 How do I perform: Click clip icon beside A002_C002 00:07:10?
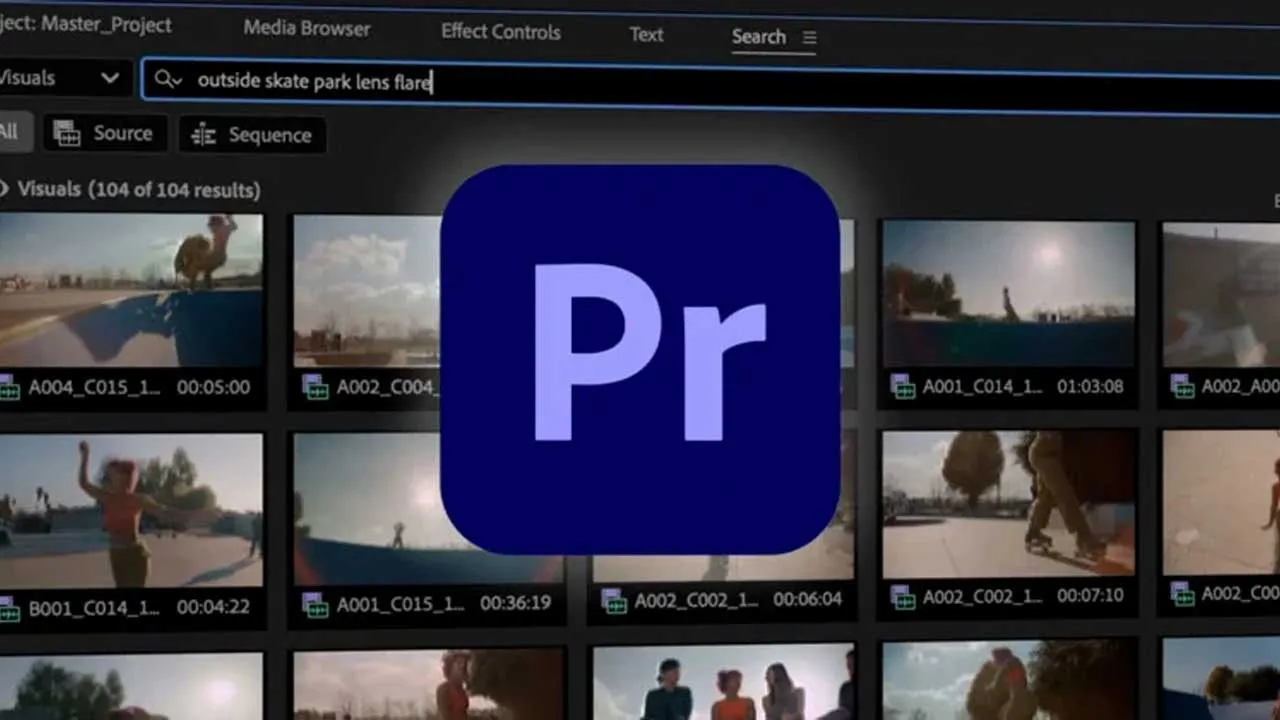903,597
